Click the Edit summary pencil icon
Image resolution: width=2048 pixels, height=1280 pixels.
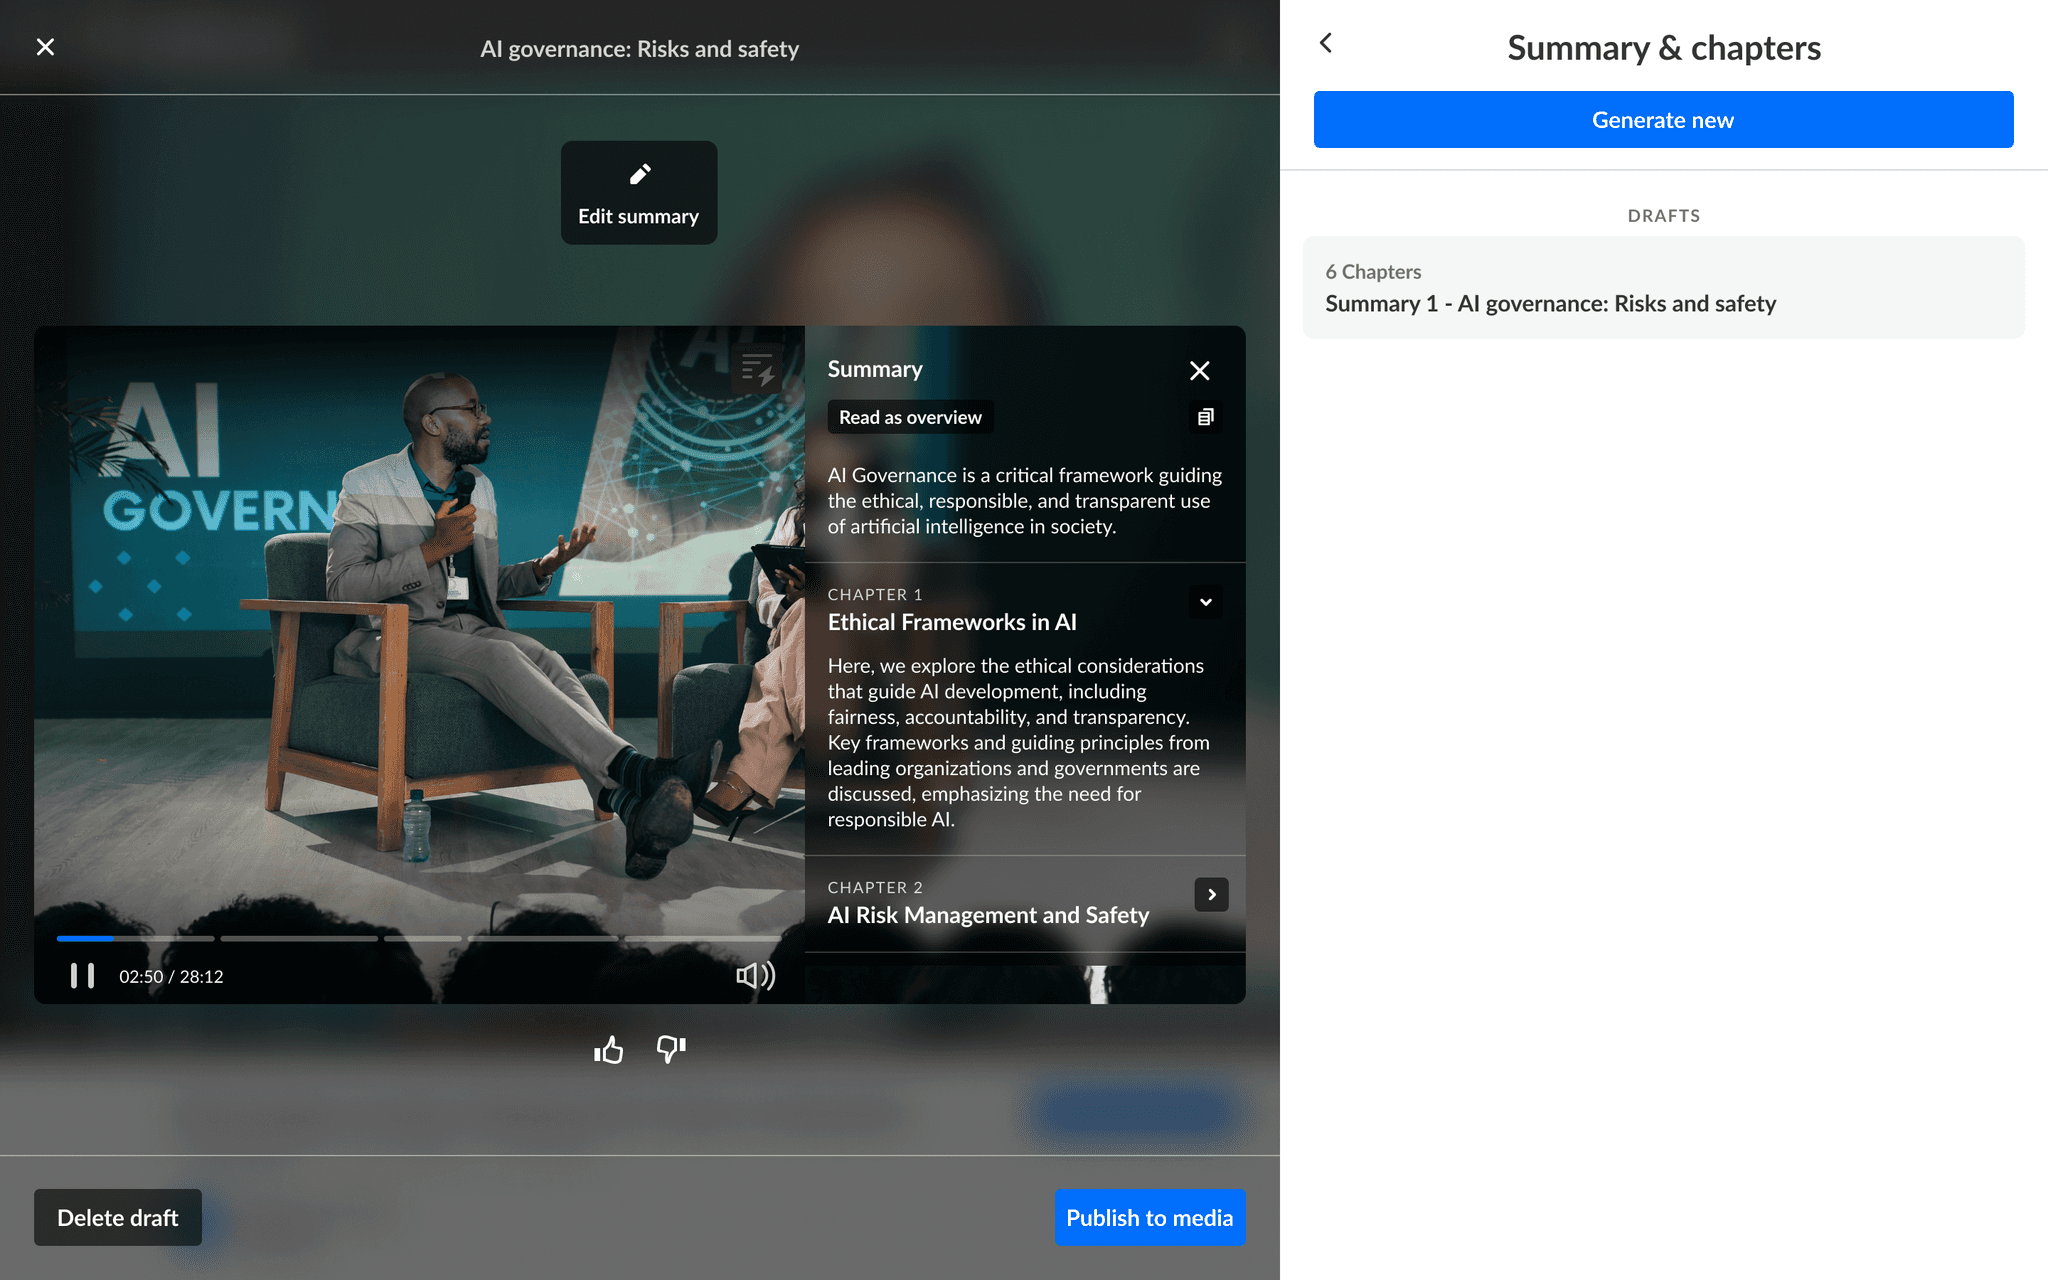(x=639, y=175)
